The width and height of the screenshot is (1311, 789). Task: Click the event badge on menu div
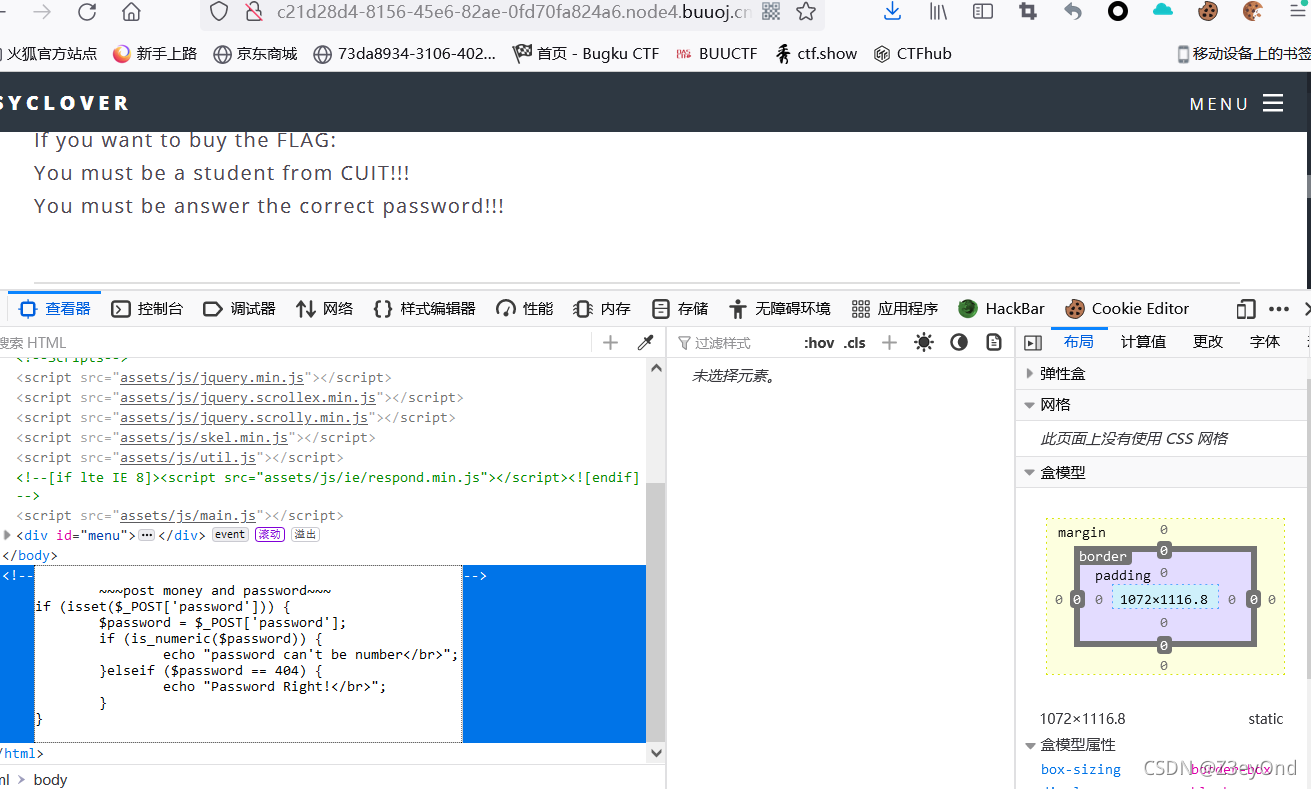[x=230, y=535]
